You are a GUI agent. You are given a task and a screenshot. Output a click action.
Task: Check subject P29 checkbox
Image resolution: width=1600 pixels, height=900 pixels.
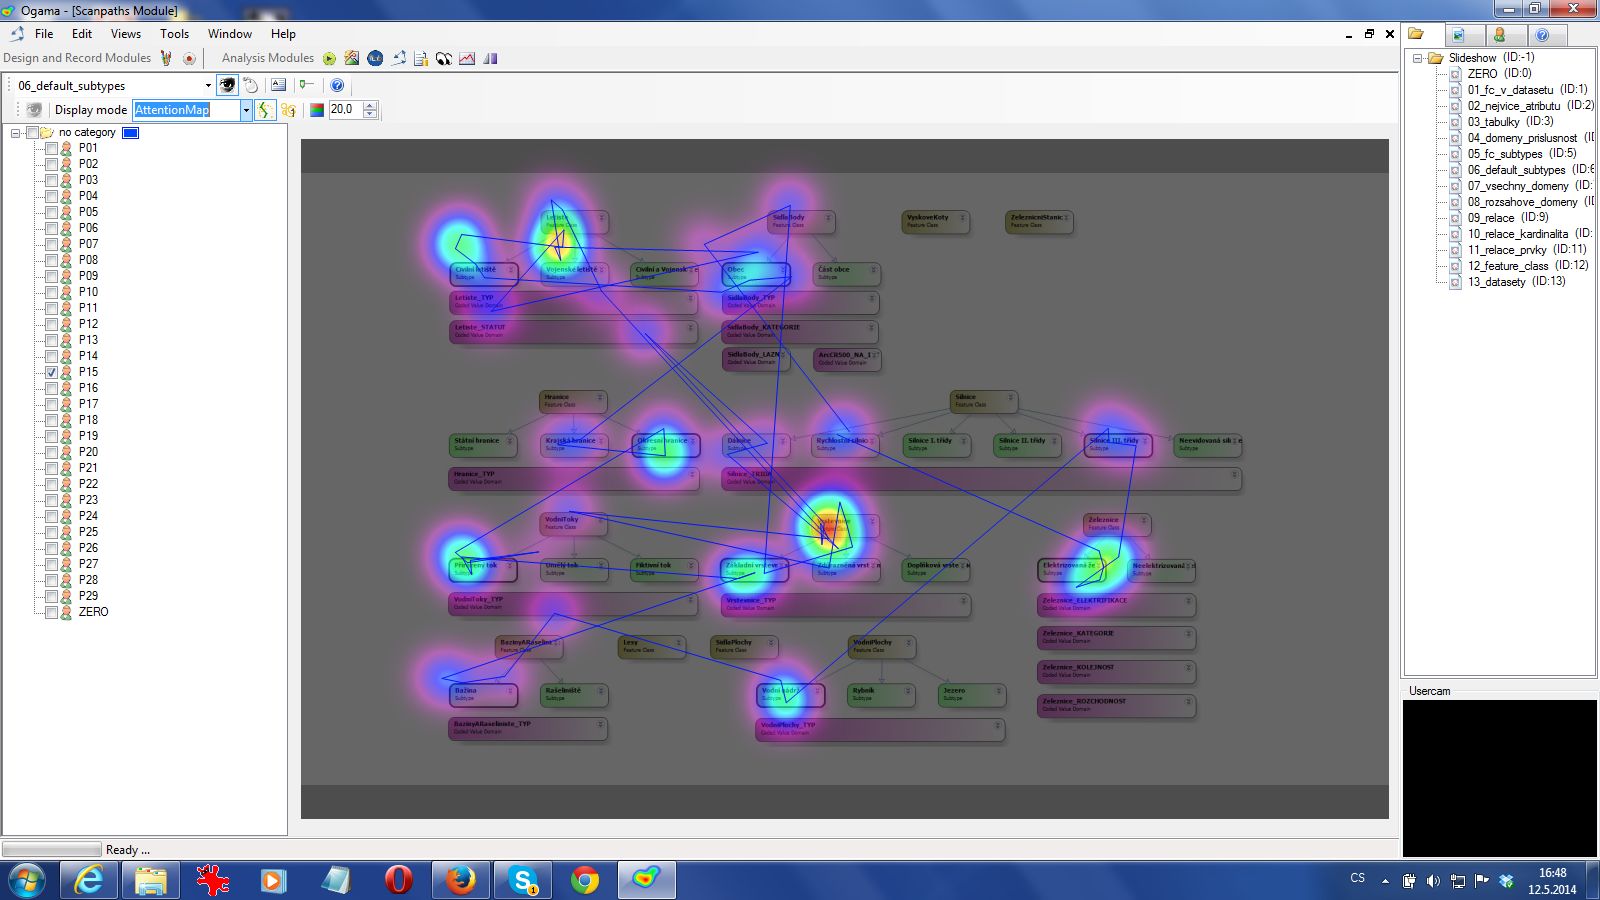pyautogui.click(x=51, y=596)
